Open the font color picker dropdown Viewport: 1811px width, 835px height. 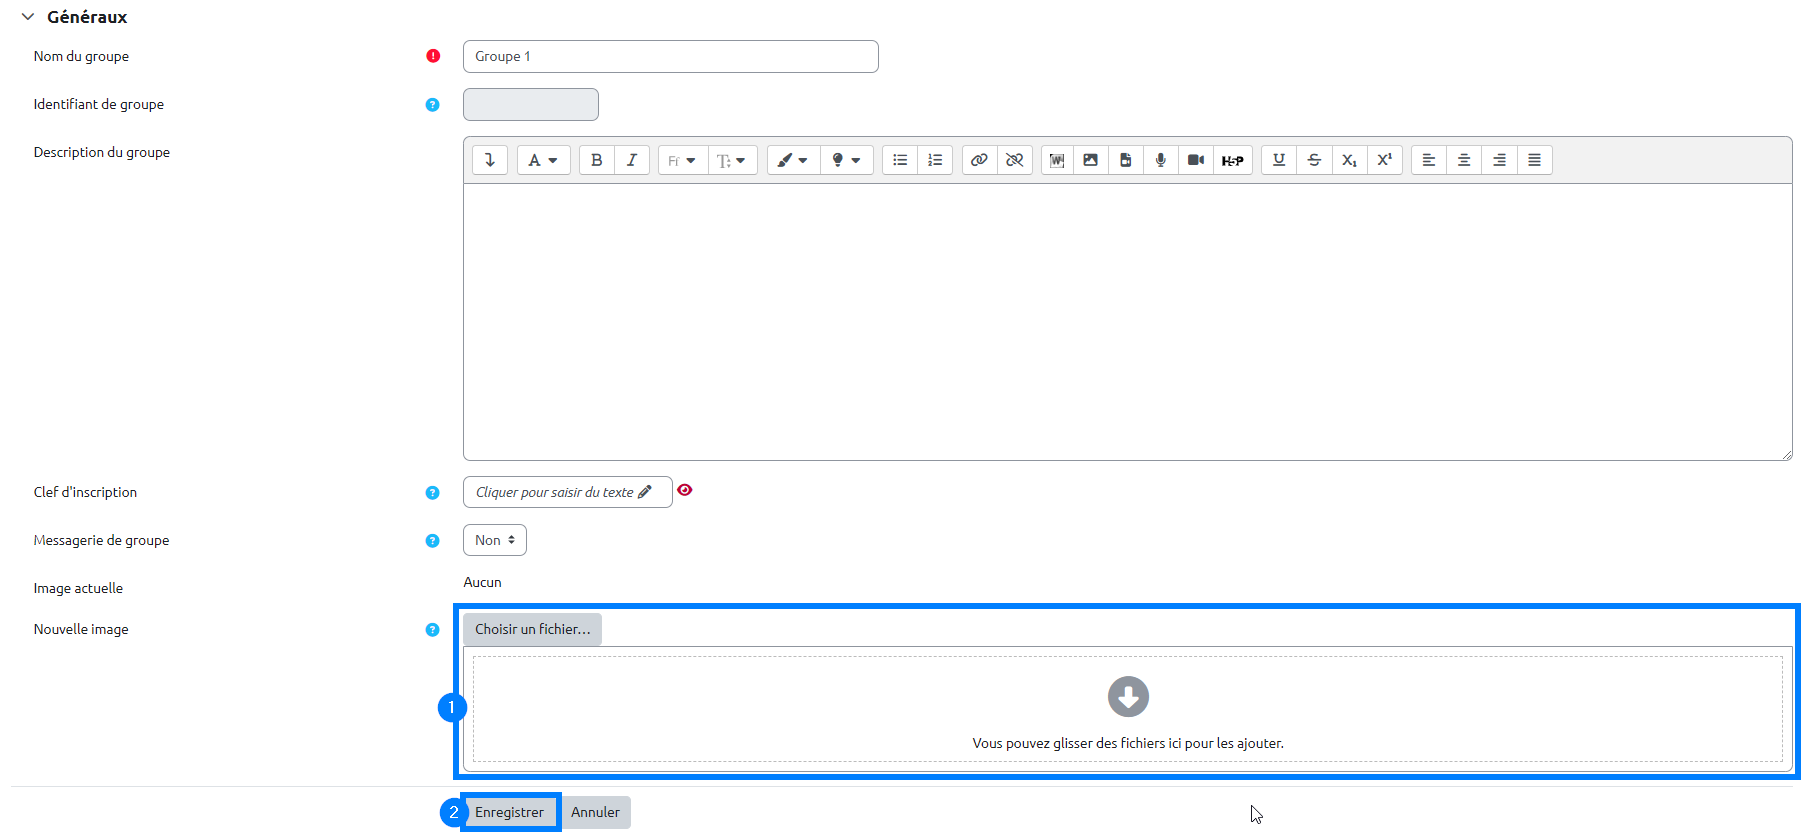[793, 160]
